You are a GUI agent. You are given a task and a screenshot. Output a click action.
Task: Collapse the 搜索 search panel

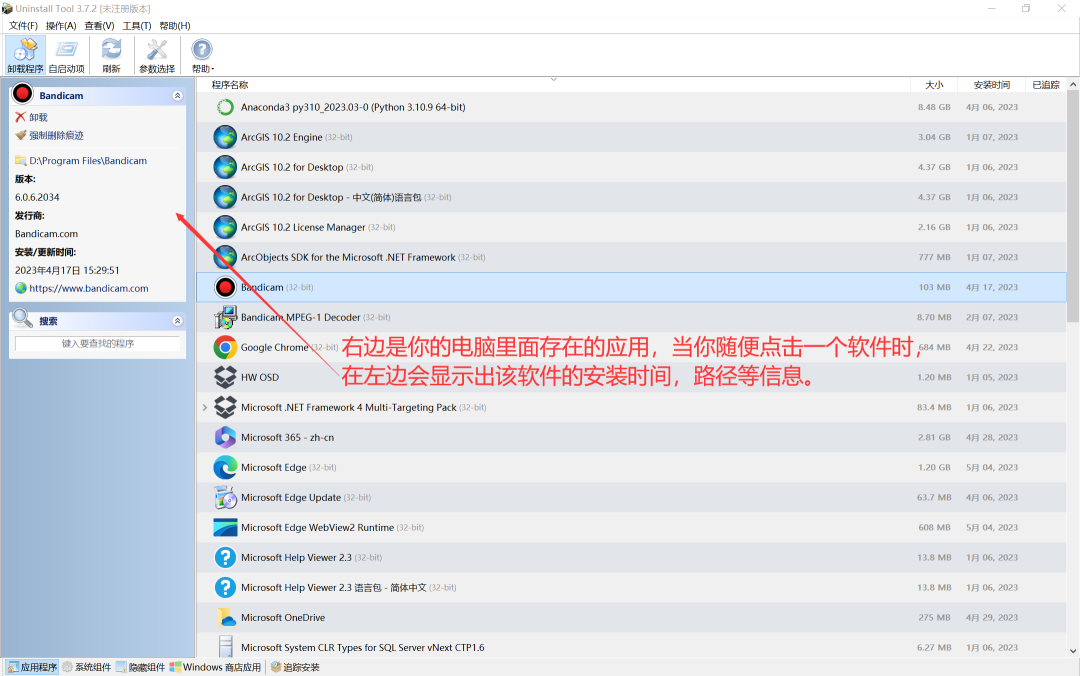tap(177, 321)
